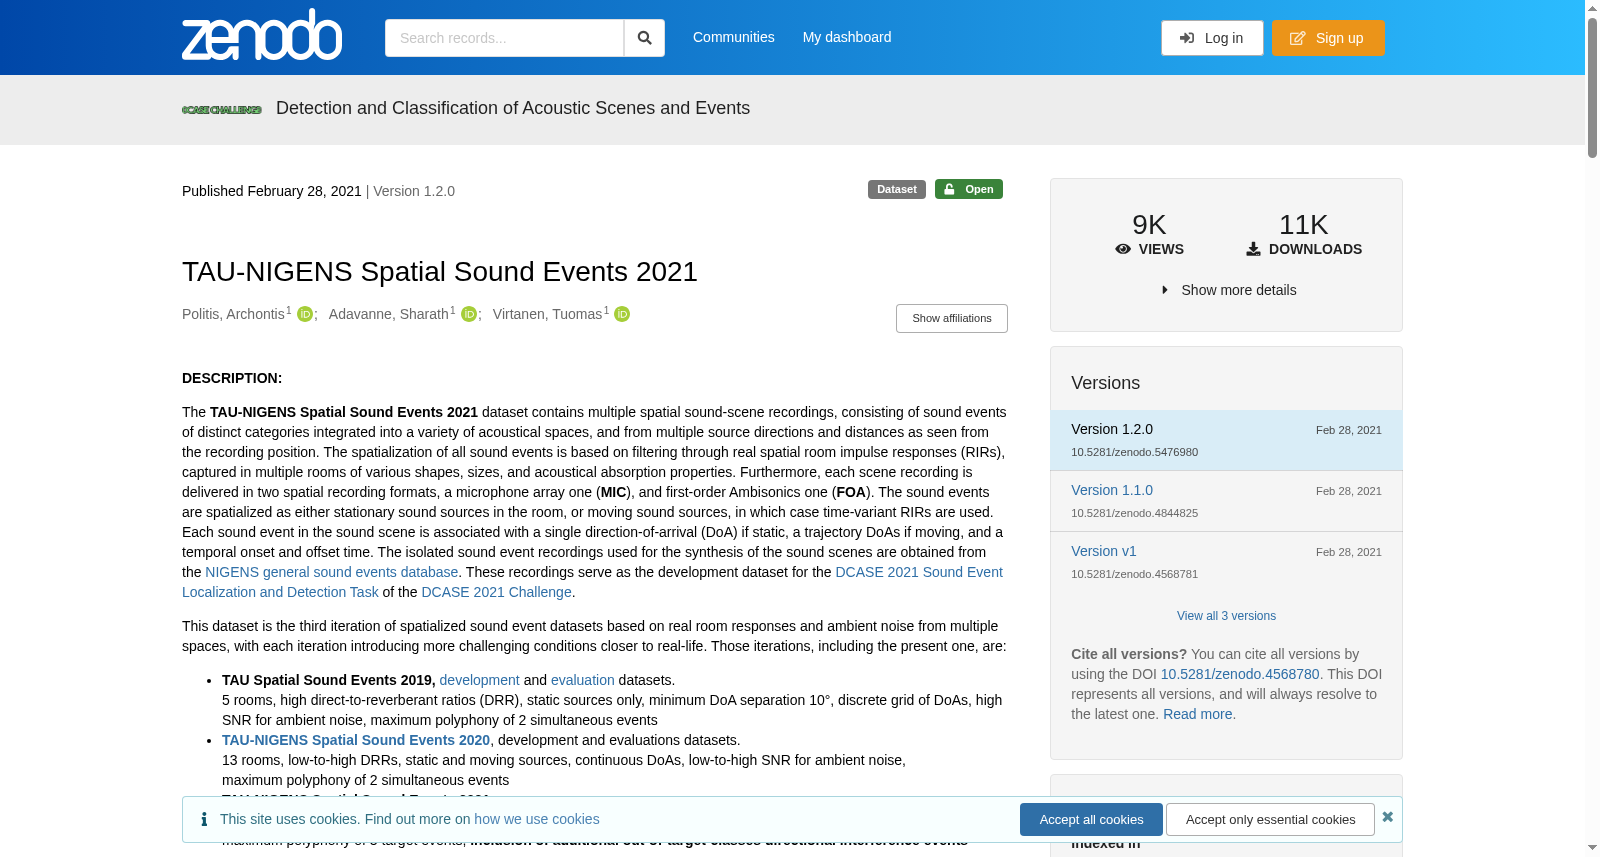Select Version v1 in versions list

pos(1104,551)
